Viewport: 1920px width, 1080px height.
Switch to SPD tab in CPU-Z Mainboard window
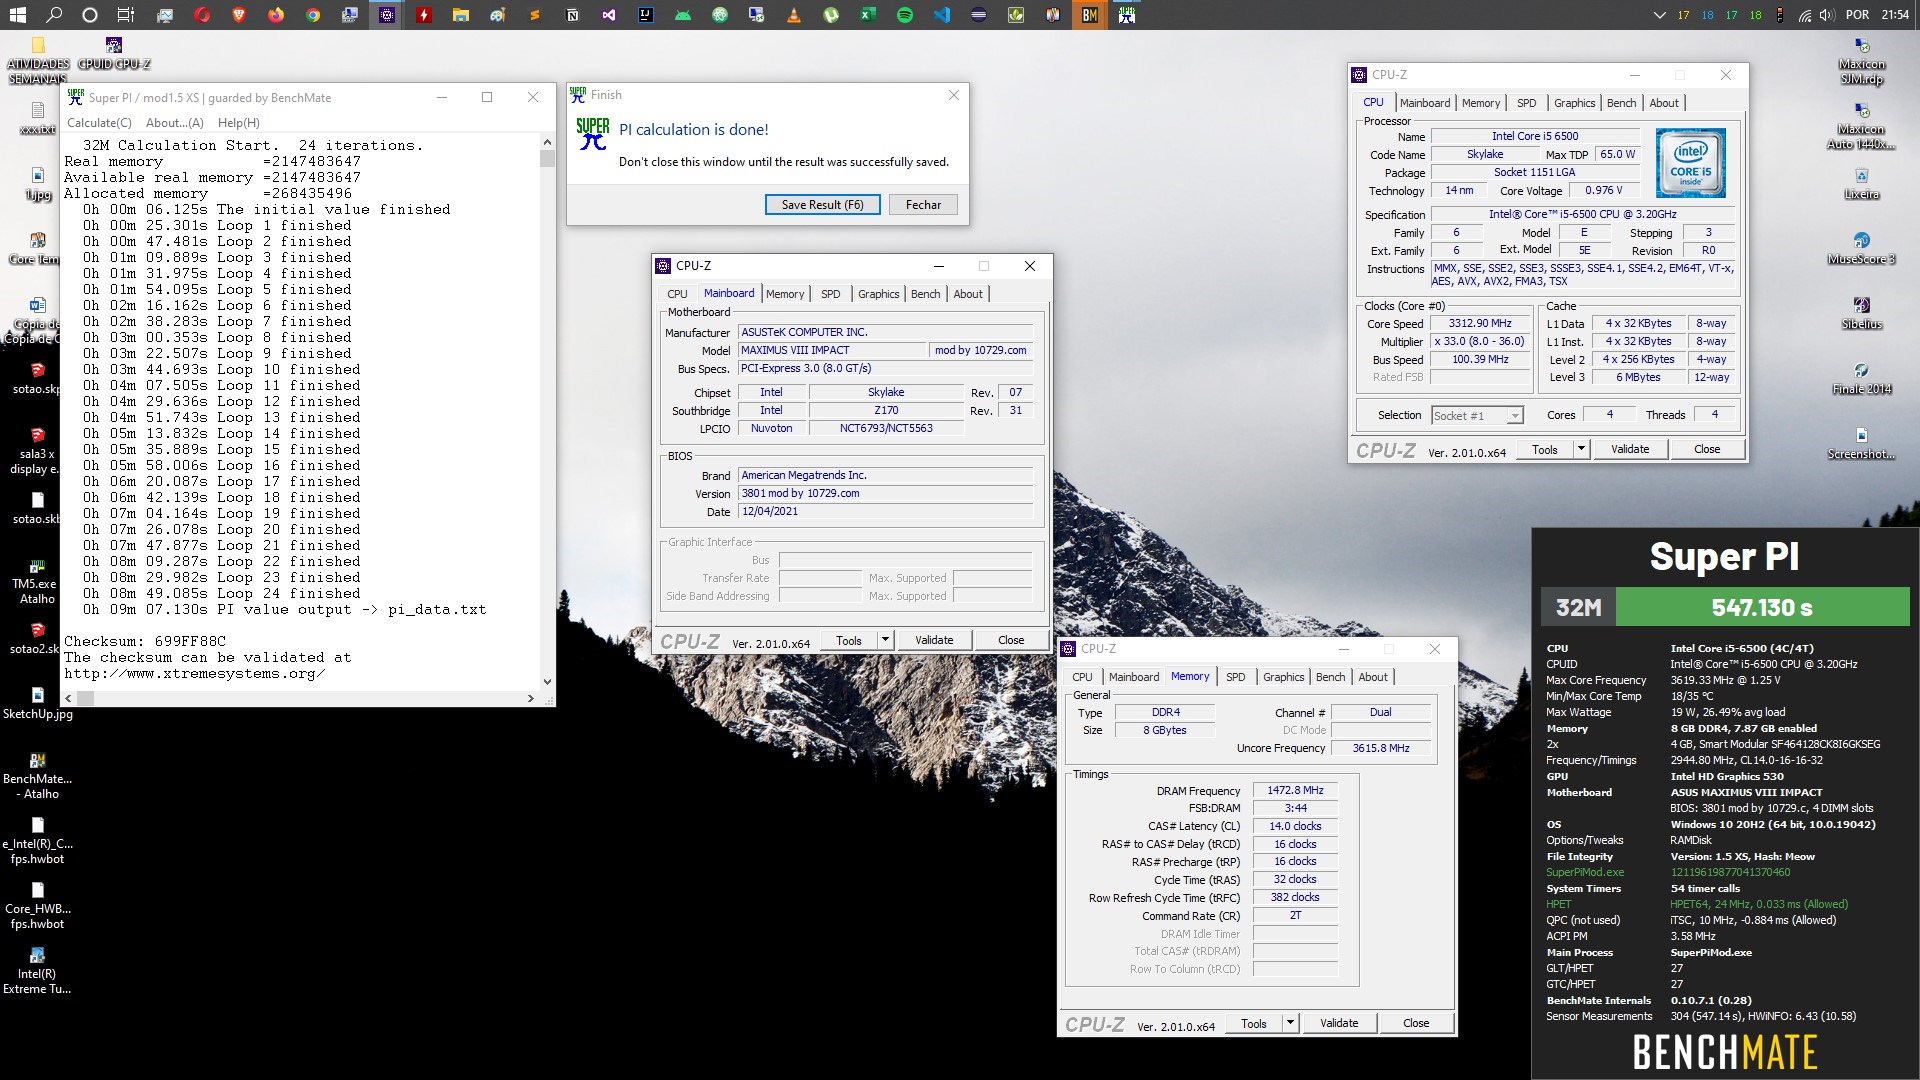coord(830,294)
